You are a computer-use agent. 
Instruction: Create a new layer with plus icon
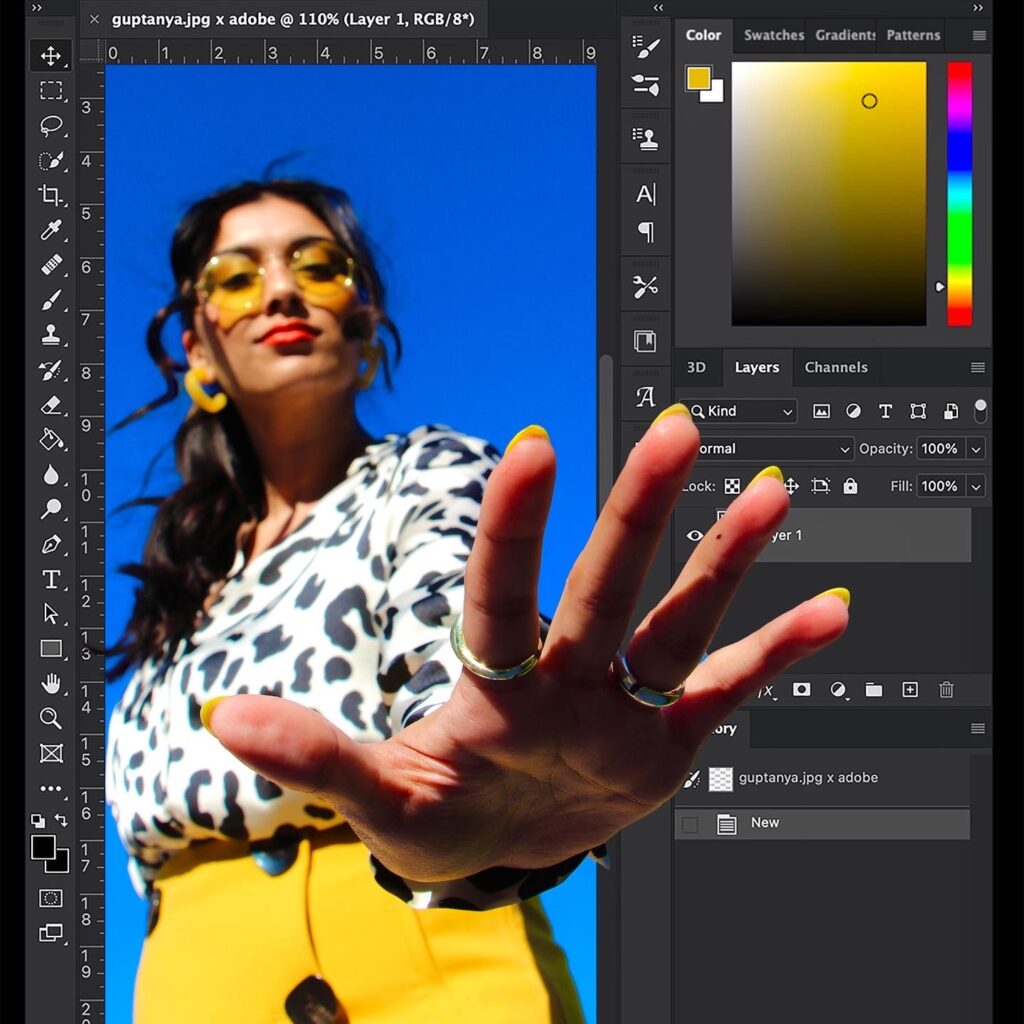[x=910, y=690]
